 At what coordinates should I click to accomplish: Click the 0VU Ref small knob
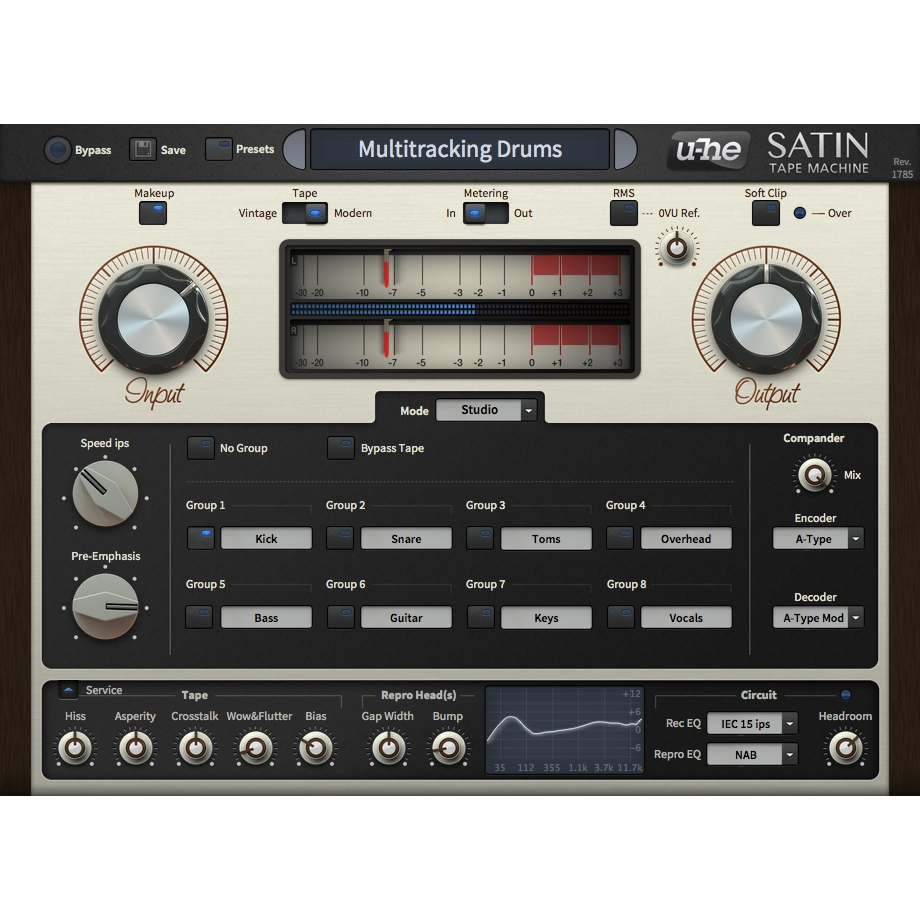[x=677, y=248]
